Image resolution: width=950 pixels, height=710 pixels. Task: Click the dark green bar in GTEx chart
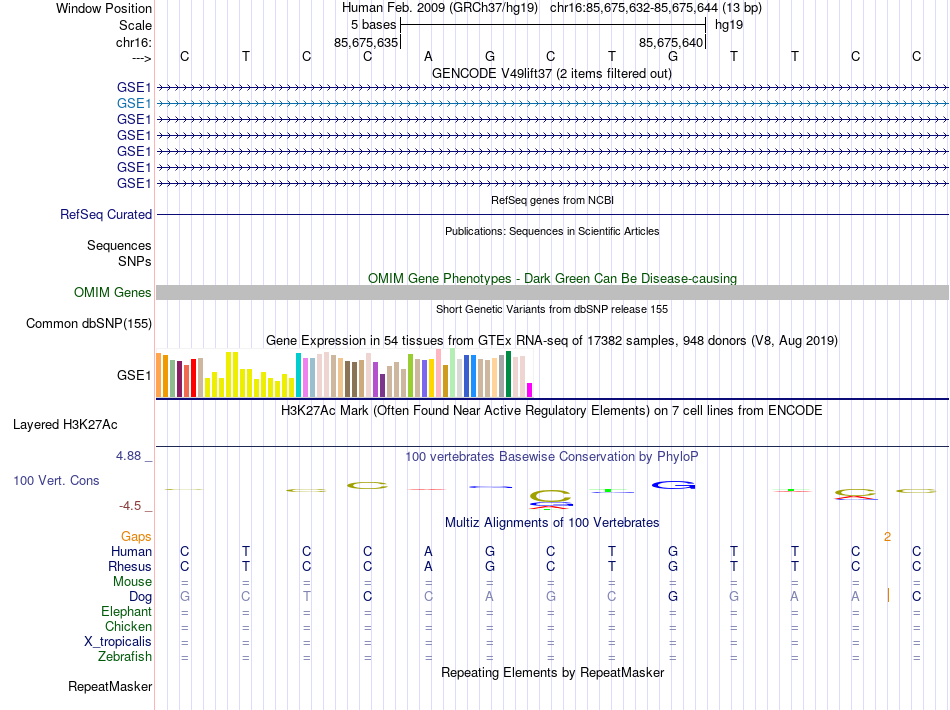coord(508,374)
